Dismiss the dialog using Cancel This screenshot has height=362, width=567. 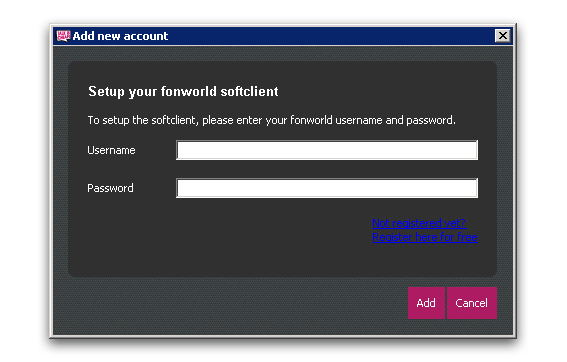pos(472,303)
